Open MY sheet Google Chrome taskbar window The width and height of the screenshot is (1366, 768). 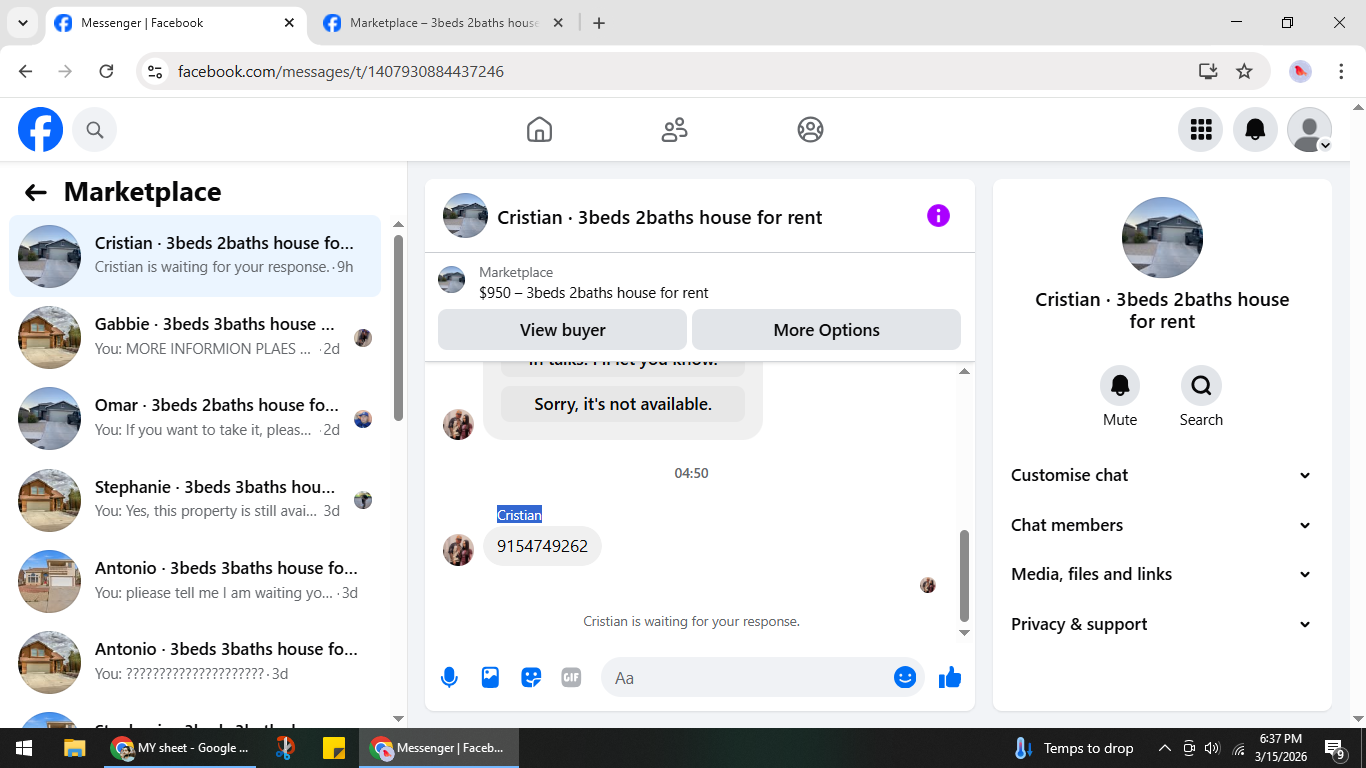[x=181, y=748]
